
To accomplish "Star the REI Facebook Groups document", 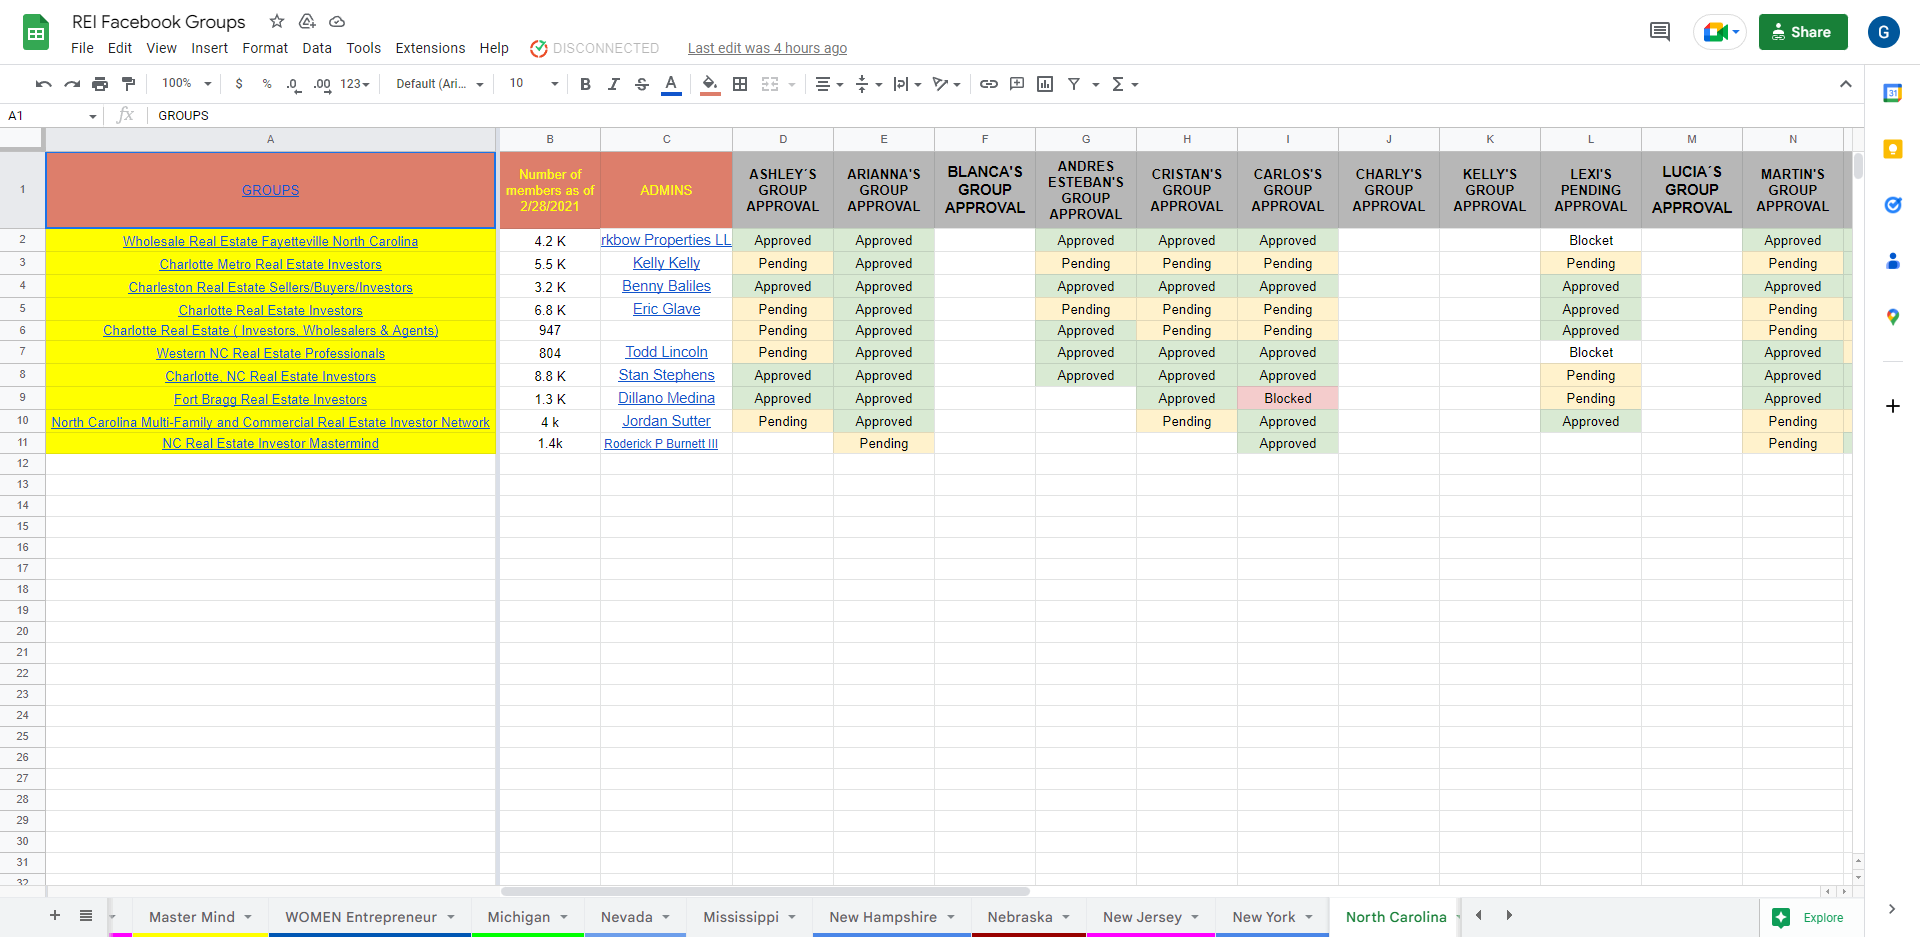I will (x=277, y=21).
